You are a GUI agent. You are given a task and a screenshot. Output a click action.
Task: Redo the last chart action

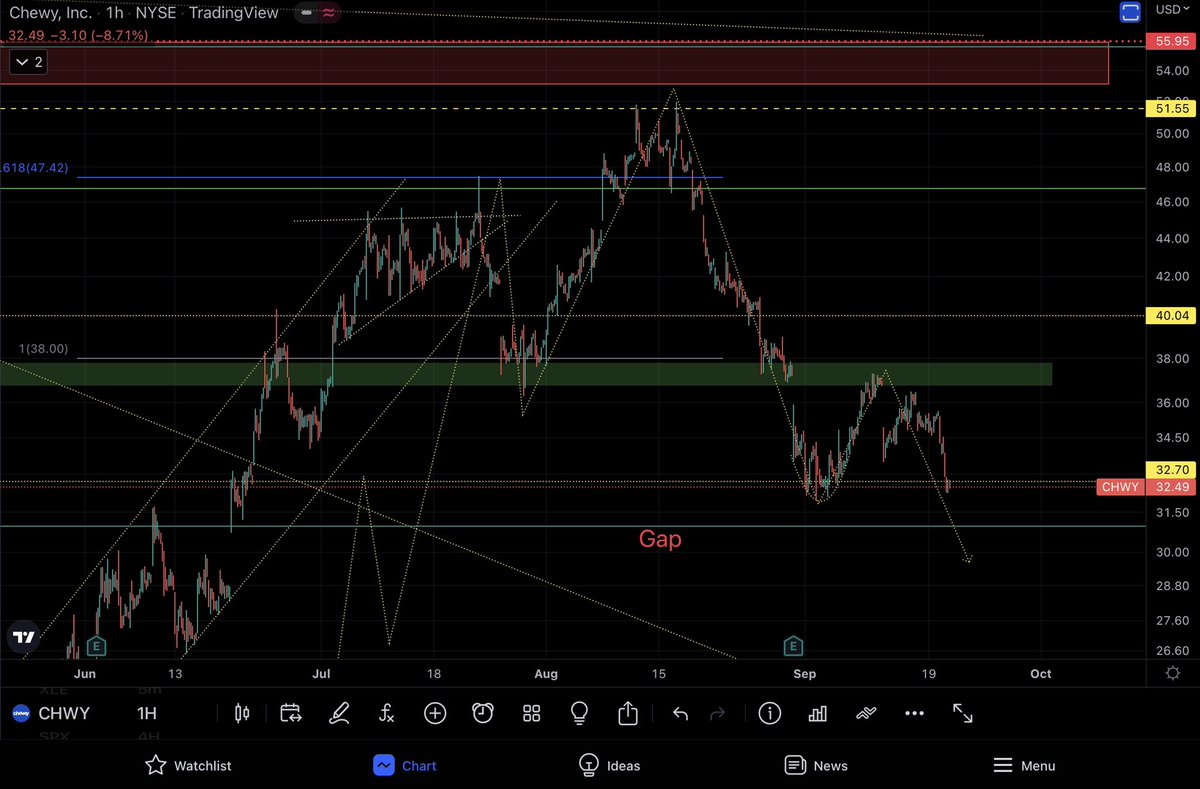(717, 713)
